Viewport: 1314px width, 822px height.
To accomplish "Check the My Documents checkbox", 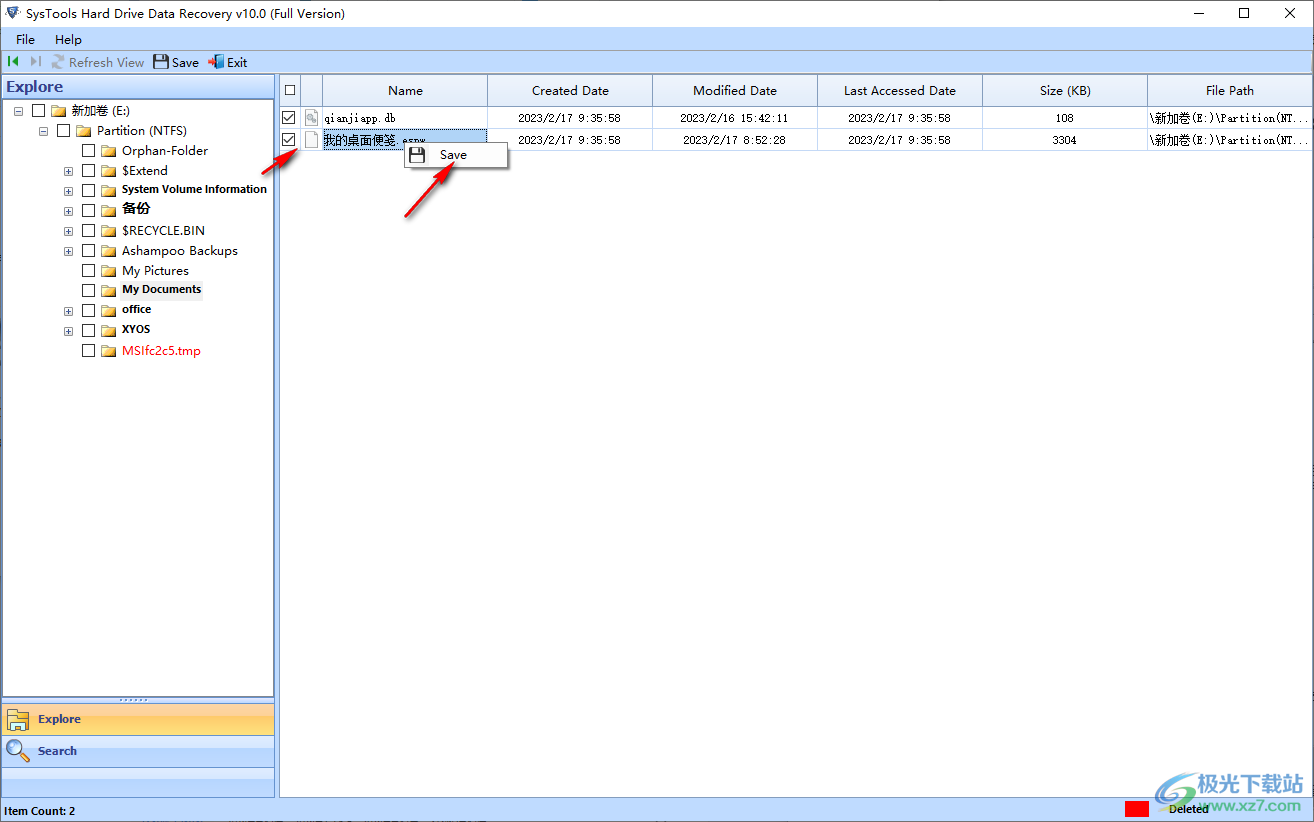I will (89, 290).
